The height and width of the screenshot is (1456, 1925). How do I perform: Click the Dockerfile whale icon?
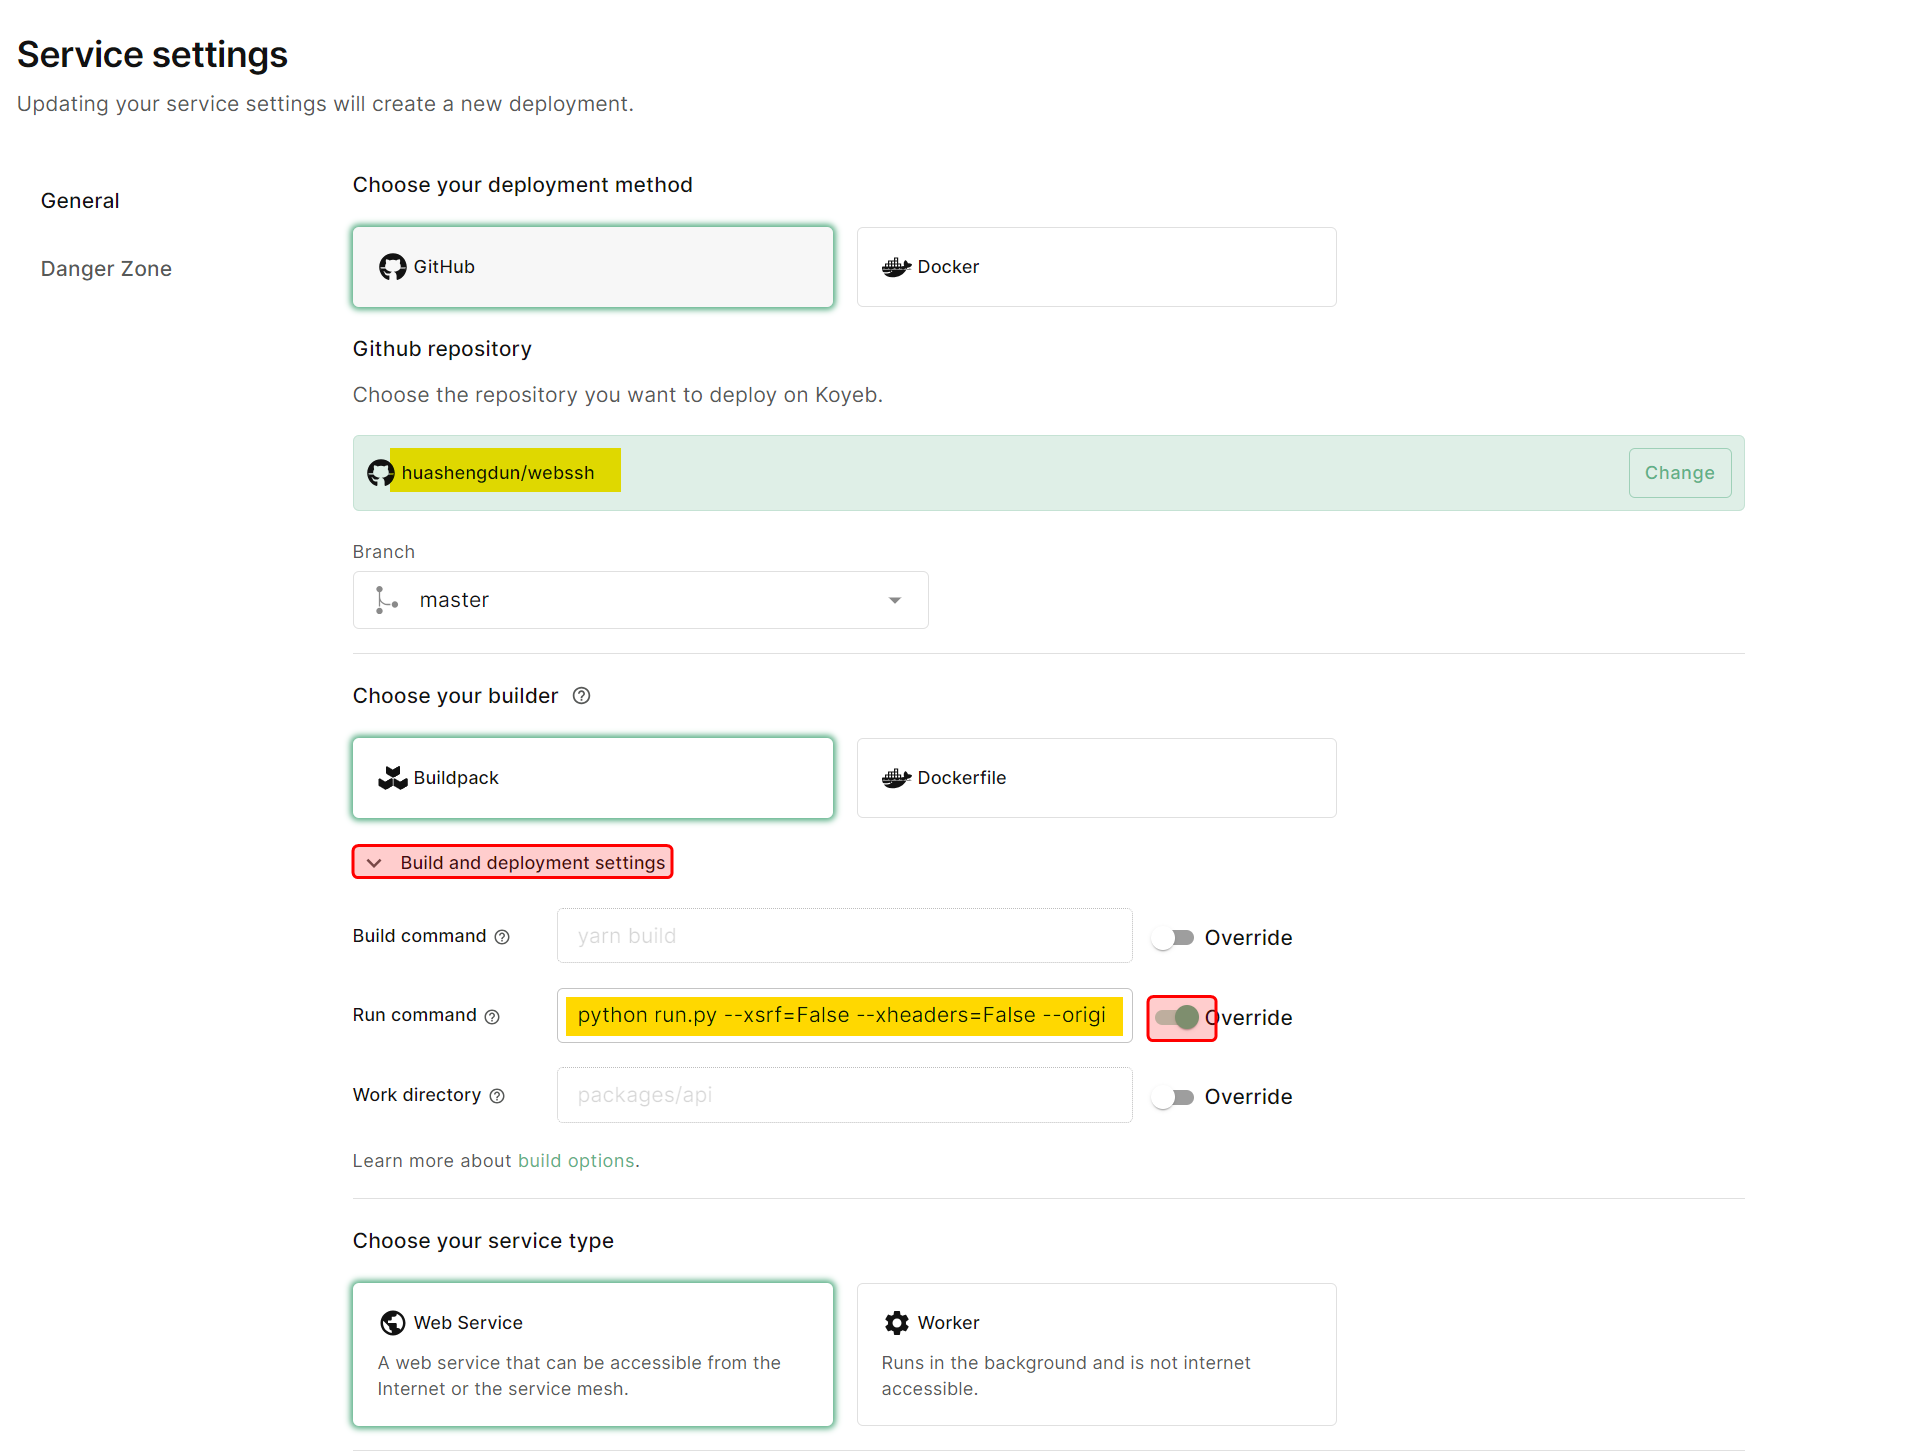point(895,778)
